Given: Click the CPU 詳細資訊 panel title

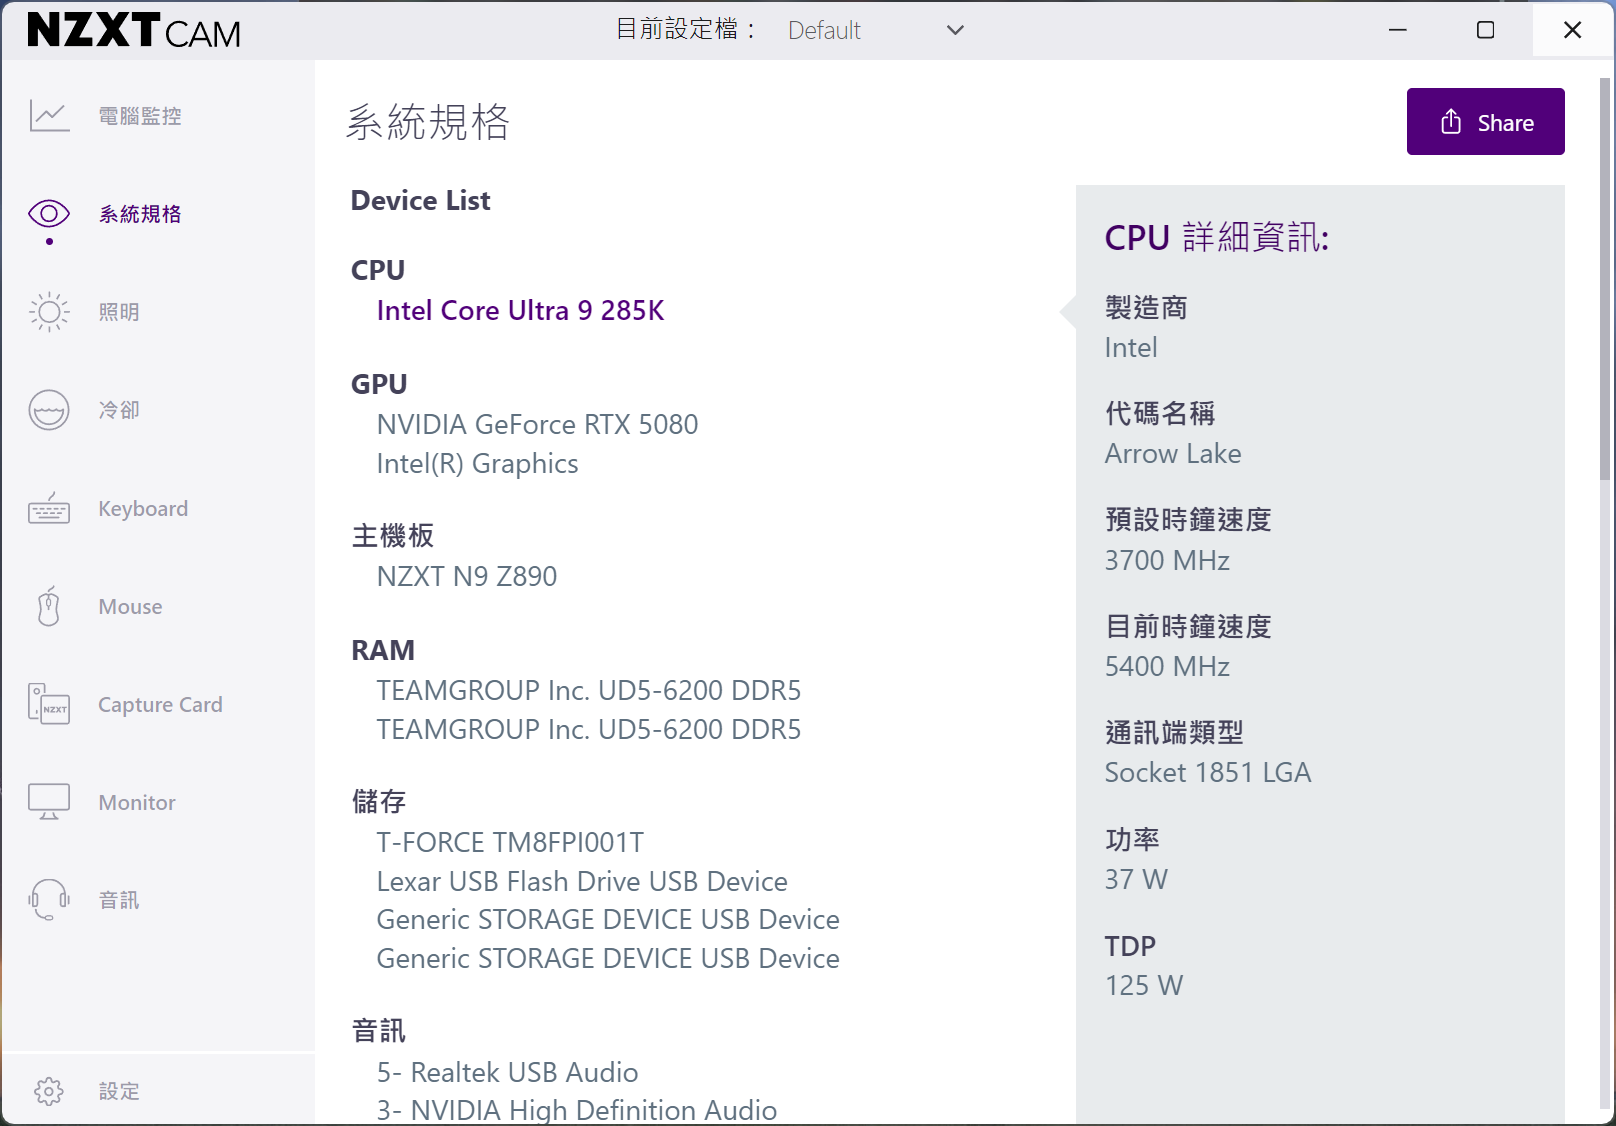Looking at the screenshot, I should [1216, 237].
